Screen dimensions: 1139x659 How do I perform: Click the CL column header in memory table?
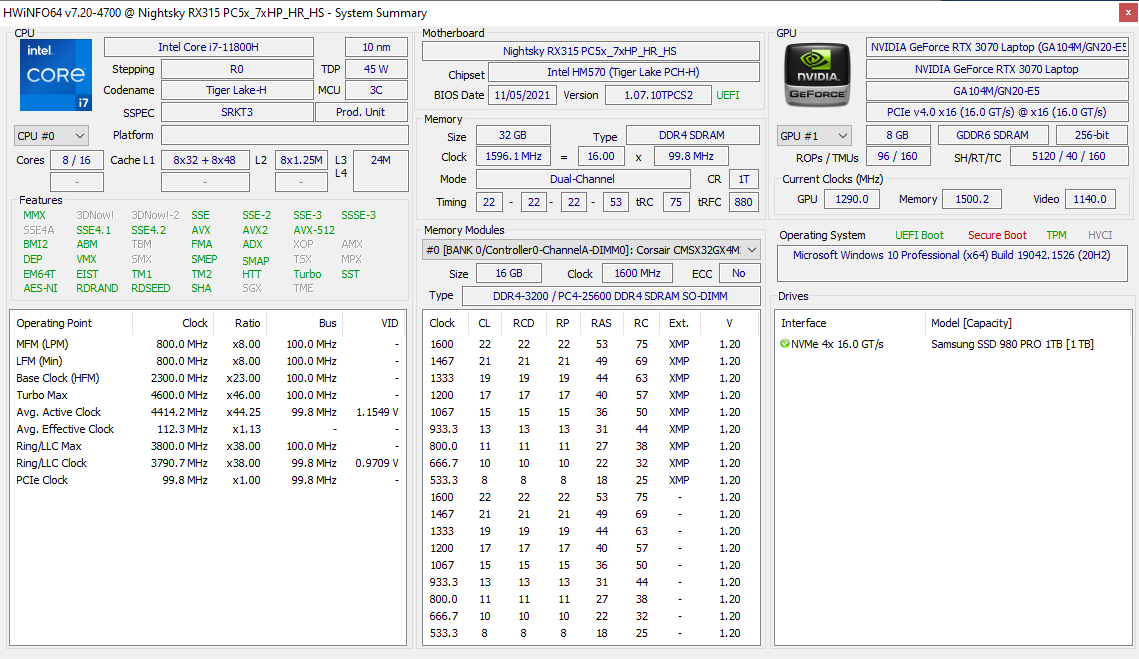pos(484,323)
